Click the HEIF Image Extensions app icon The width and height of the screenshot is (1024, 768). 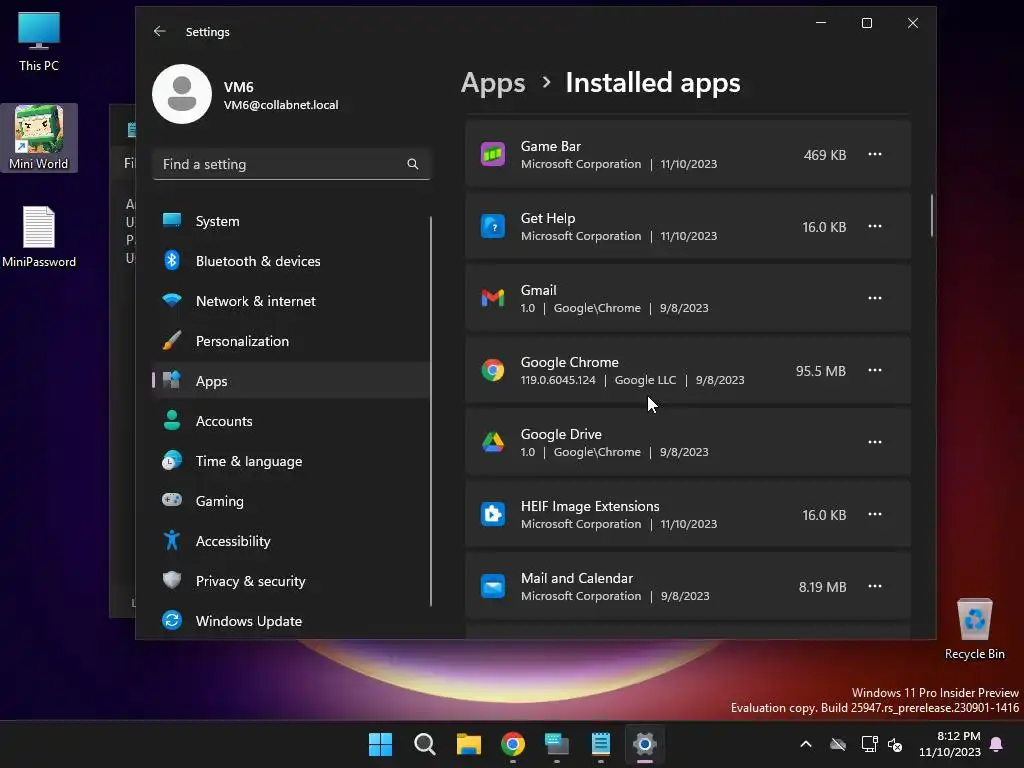pyautogui.click(x=493, y=515)
